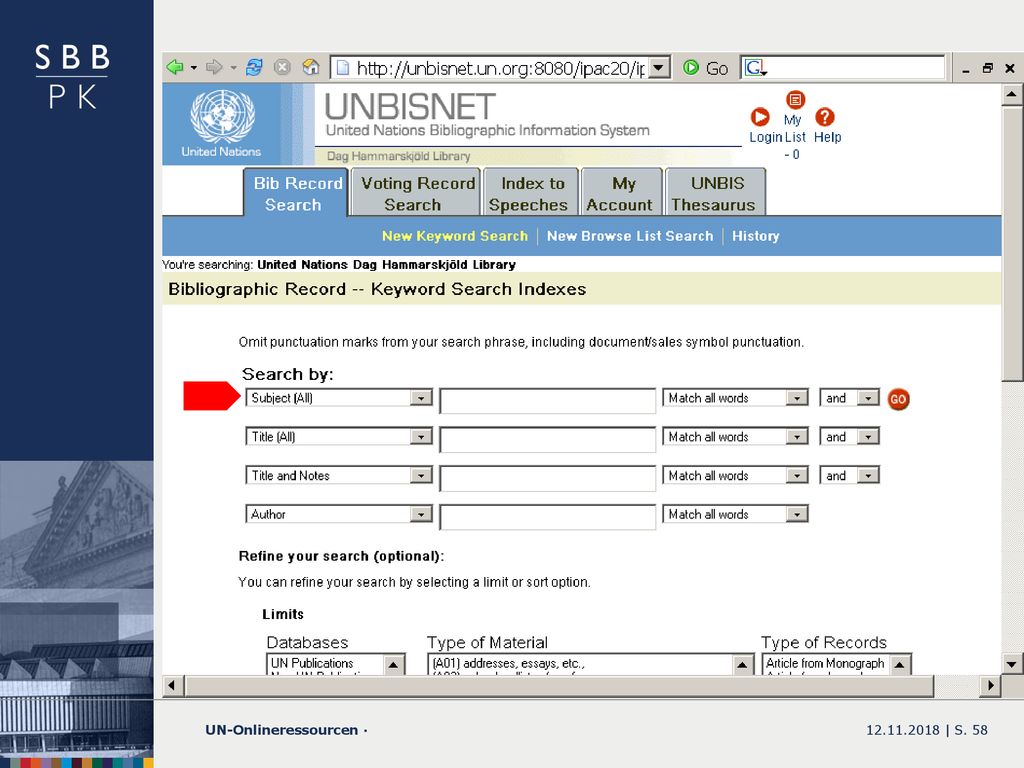Click the History link
Image resolution: width=1024 pixels, height=768 pixels.
coord(756,236)
